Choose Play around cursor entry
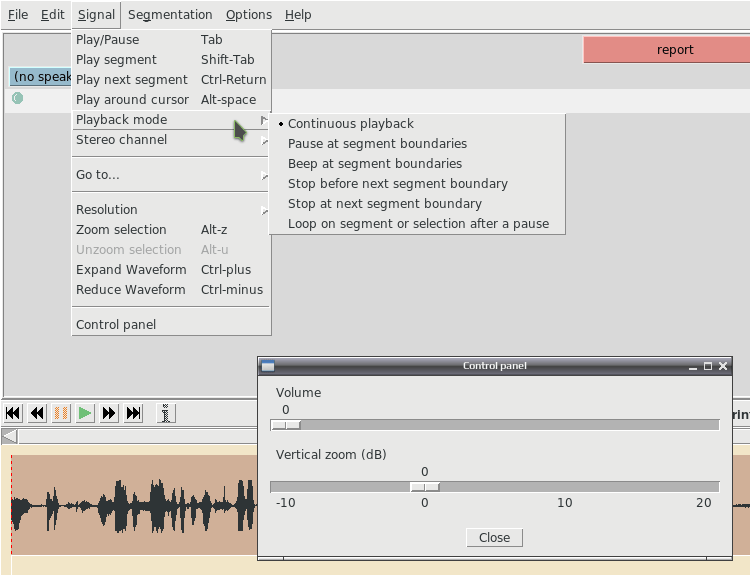750x575 pixels. pyautogui.click(x=171, y=100)
